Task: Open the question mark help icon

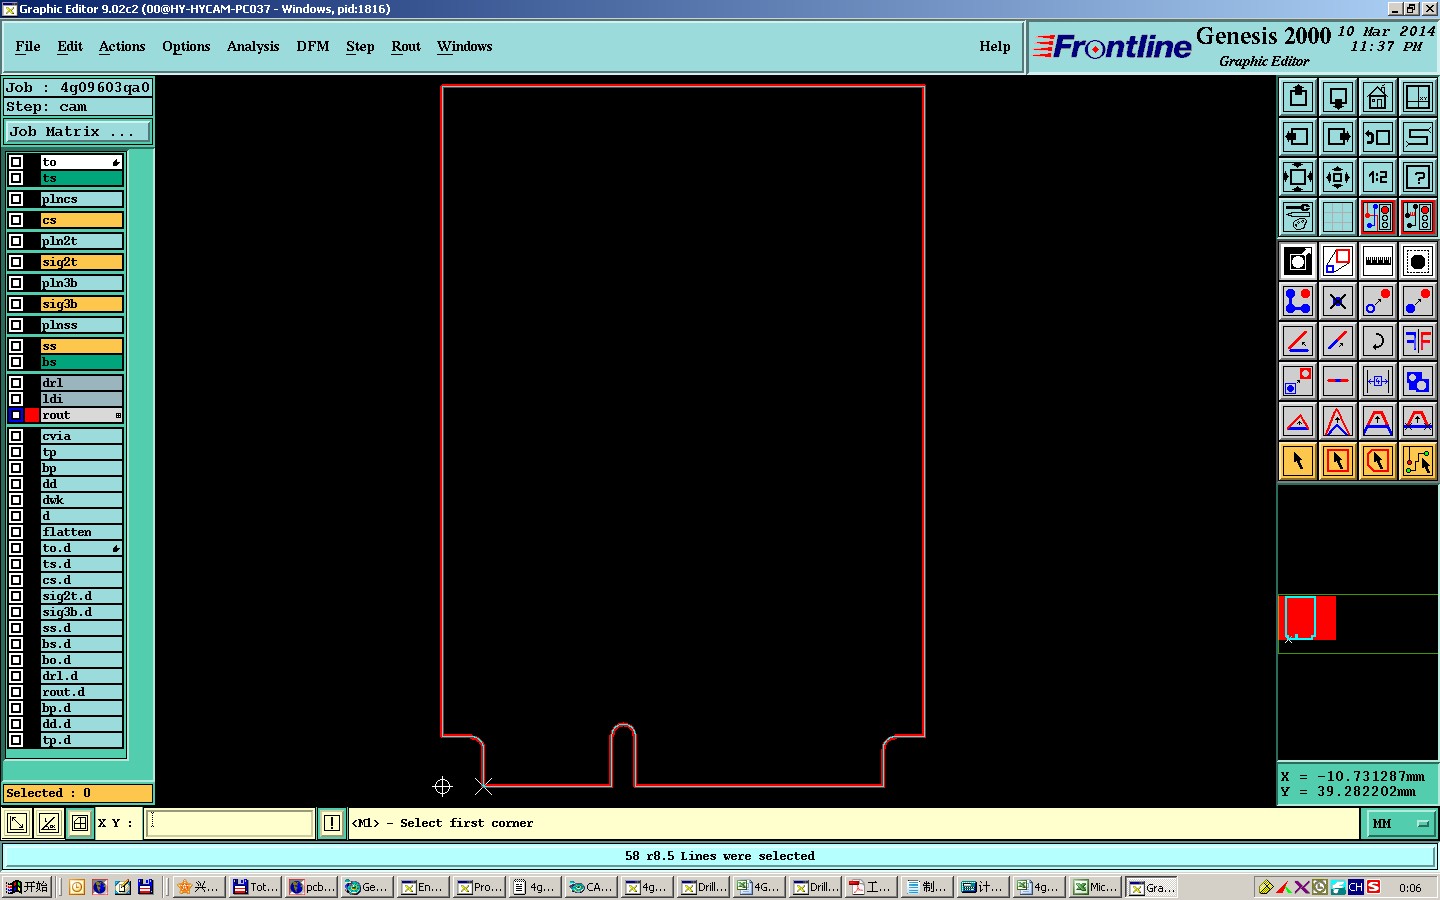Action: (x=1418, y=177)
